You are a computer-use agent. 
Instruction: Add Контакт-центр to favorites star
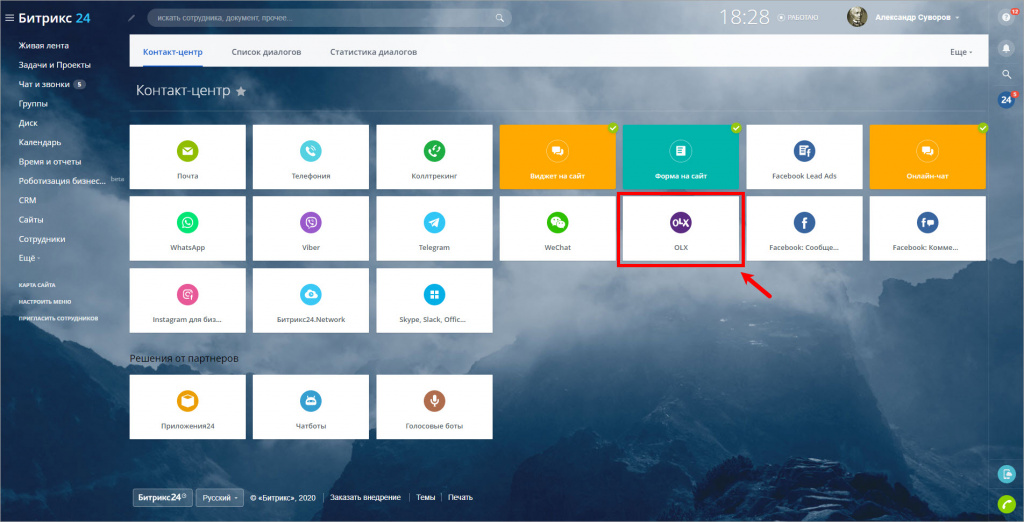241,91
